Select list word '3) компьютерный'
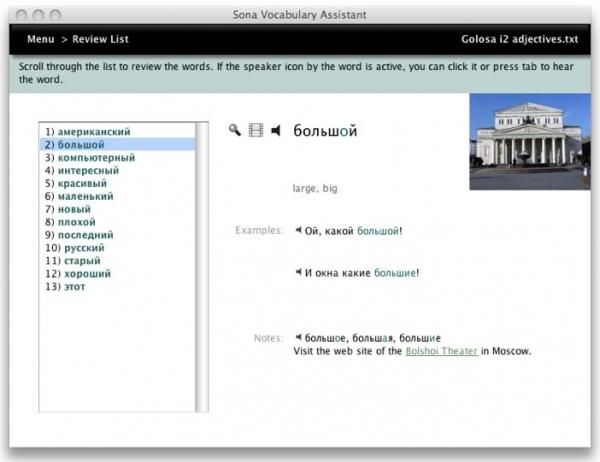Screen dimensions: 600x462 (x=117, y=158)
